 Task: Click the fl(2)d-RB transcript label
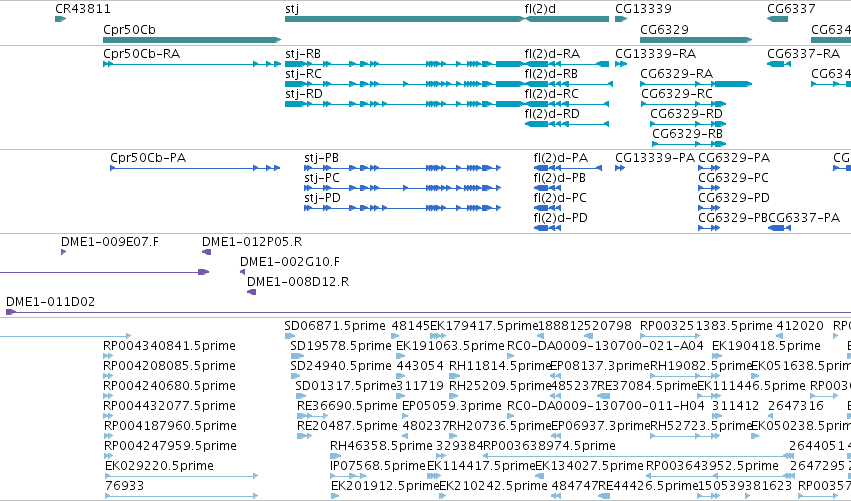click(x=551, y=74)
